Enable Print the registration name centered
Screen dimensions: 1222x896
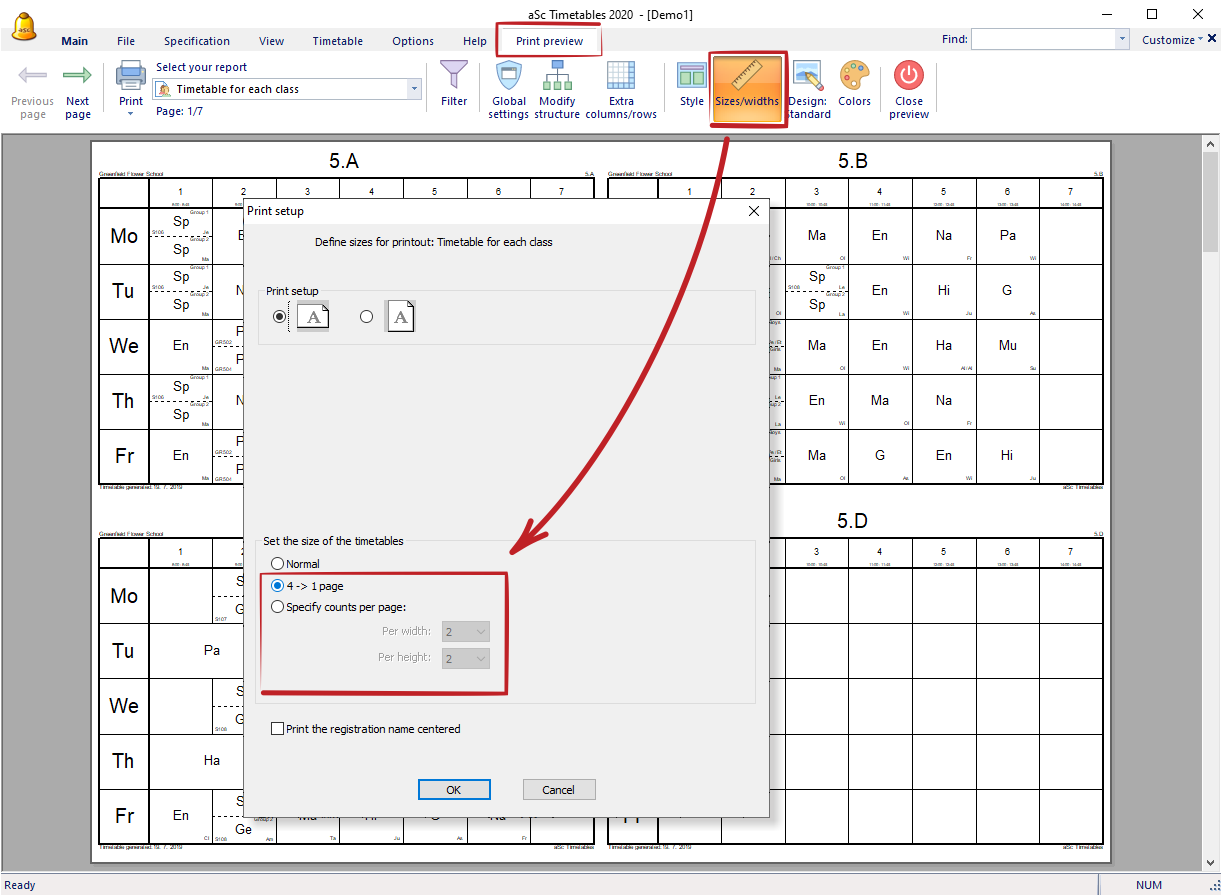tap(278, 729)
